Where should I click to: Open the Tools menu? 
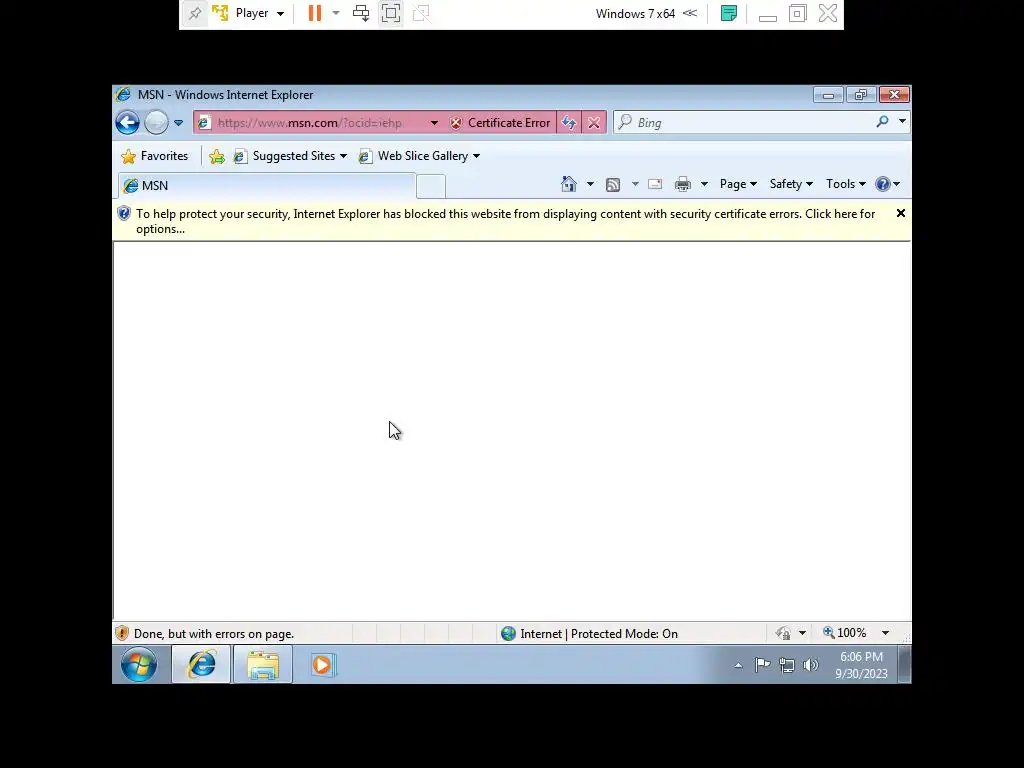click(846, 184)
